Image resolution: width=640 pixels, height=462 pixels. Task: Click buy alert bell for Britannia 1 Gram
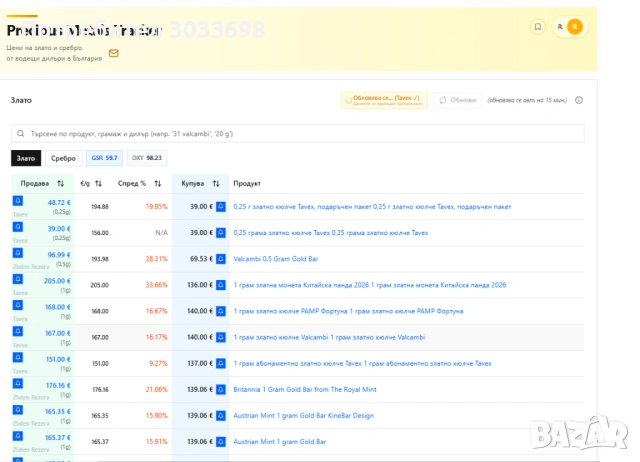(x=222, y=388)
